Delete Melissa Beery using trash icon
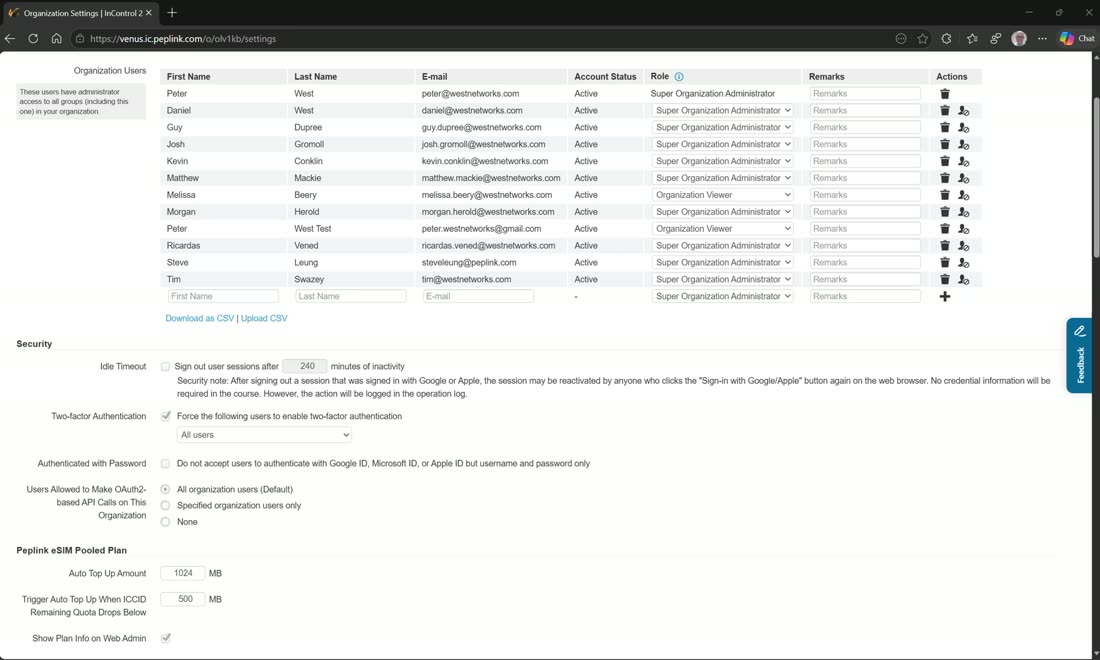This screenshot has width=1100, height=660. click(x=944, y=195)
